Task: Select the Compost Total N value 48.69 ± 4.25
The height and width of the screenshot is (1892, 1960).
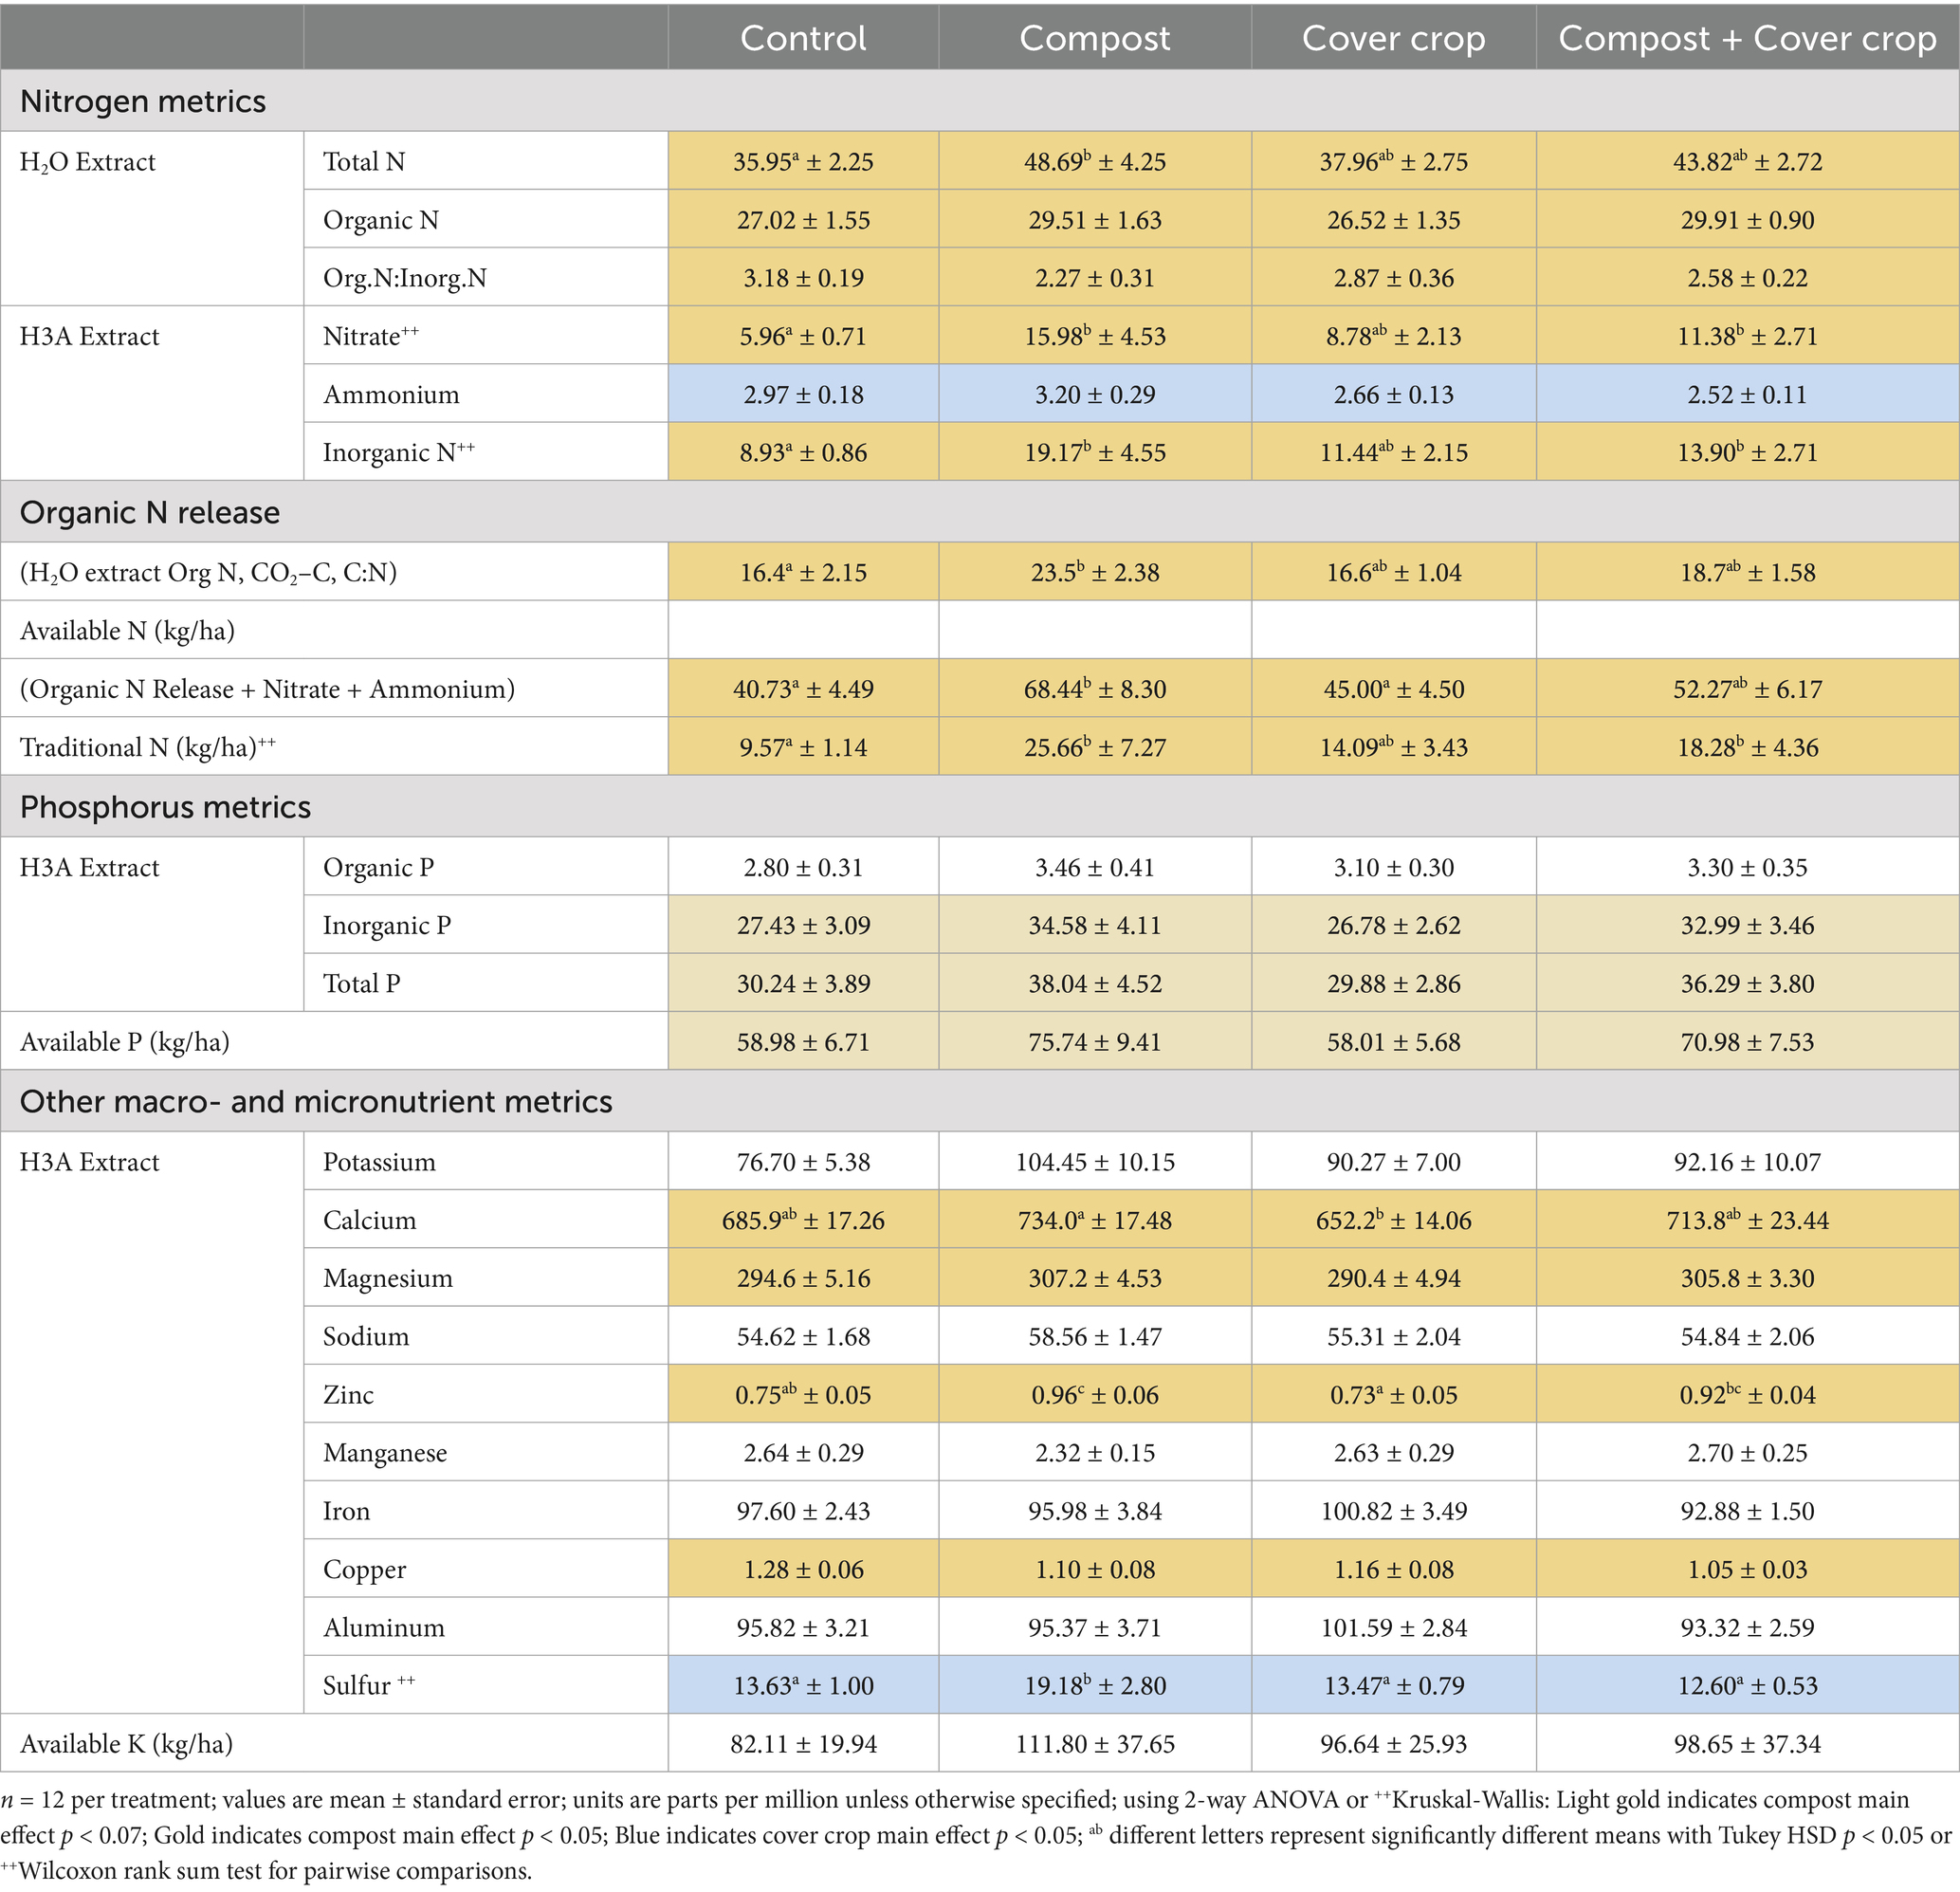Action: (1094, 161)
